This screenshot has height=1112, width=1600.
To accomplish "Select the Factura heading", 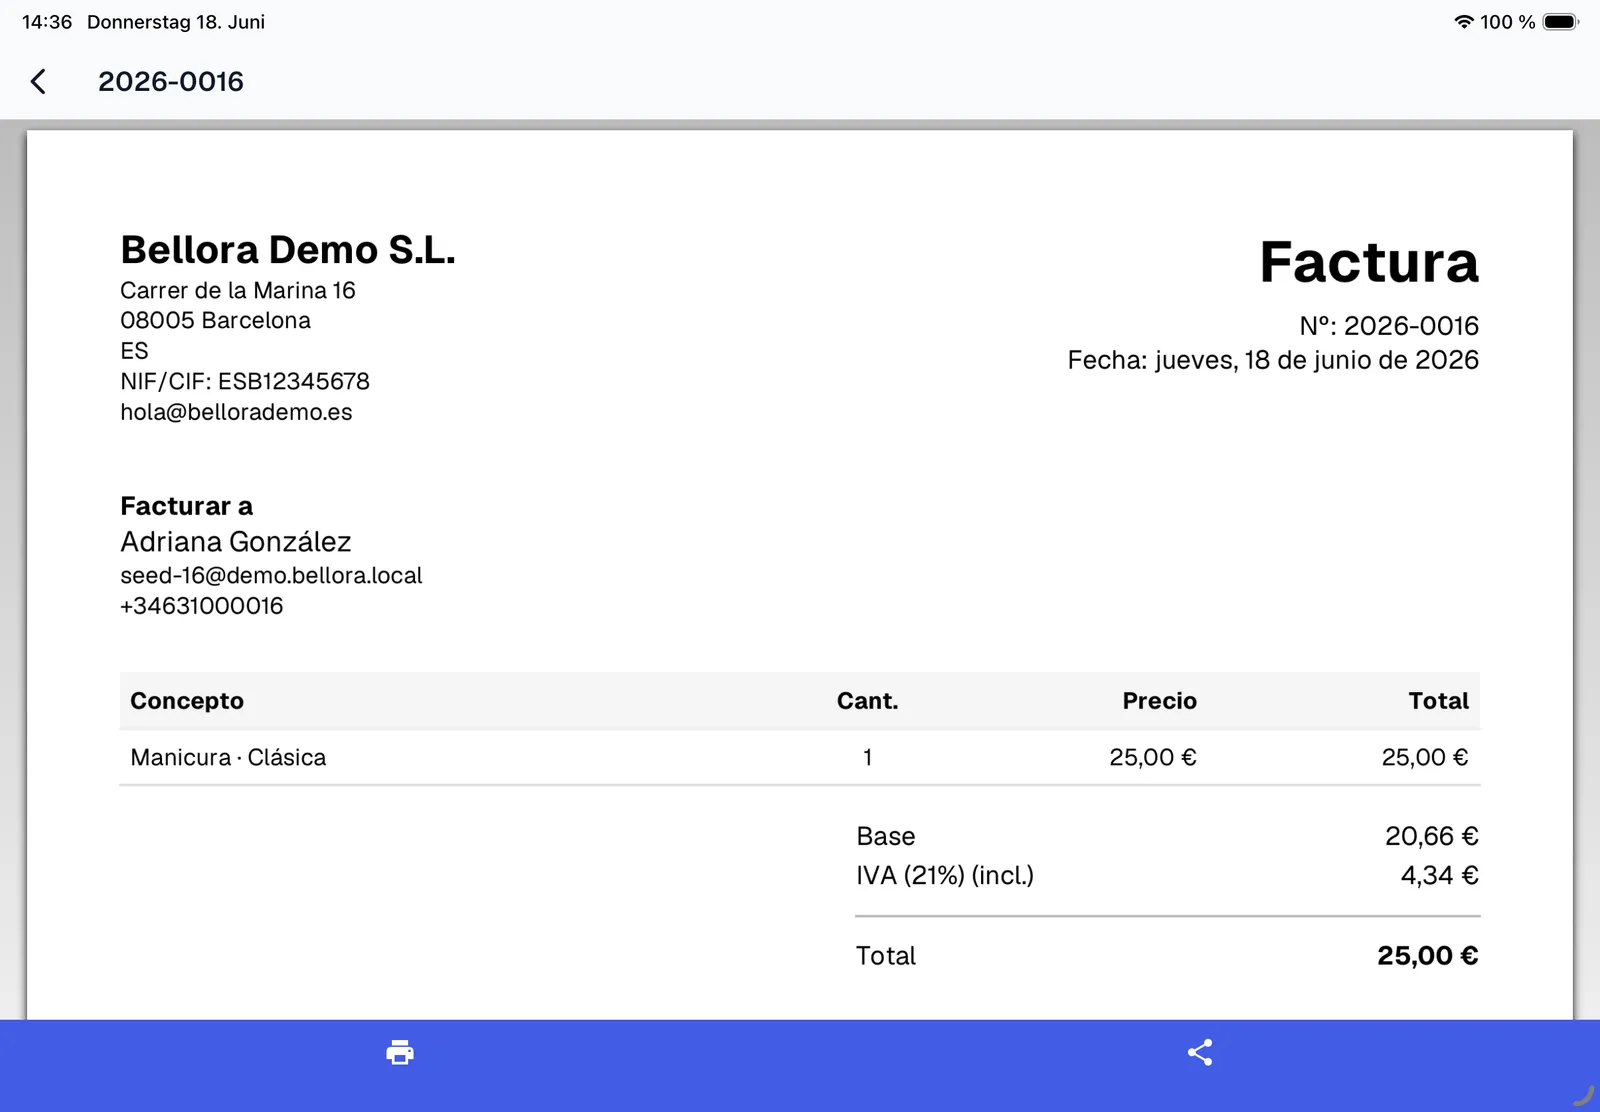I will point(1369,262).
